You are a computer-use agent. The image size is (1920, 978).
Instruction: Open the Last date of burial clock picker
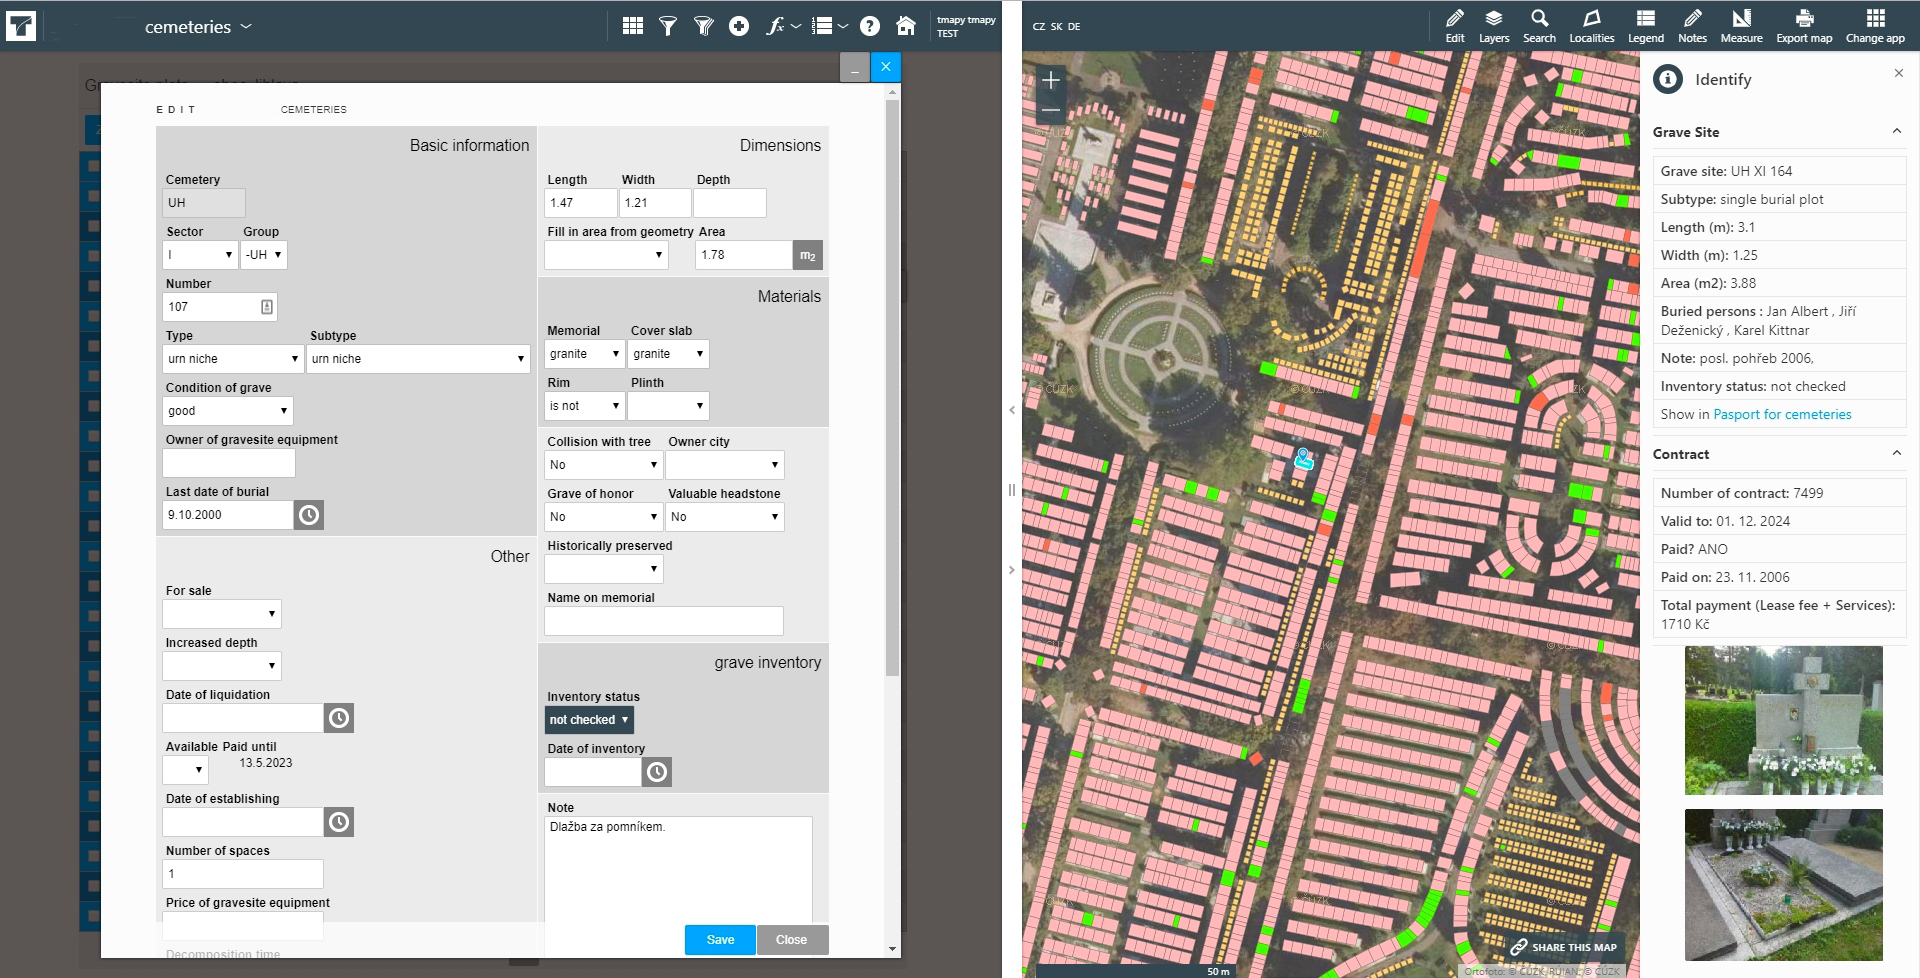[309, 515]
